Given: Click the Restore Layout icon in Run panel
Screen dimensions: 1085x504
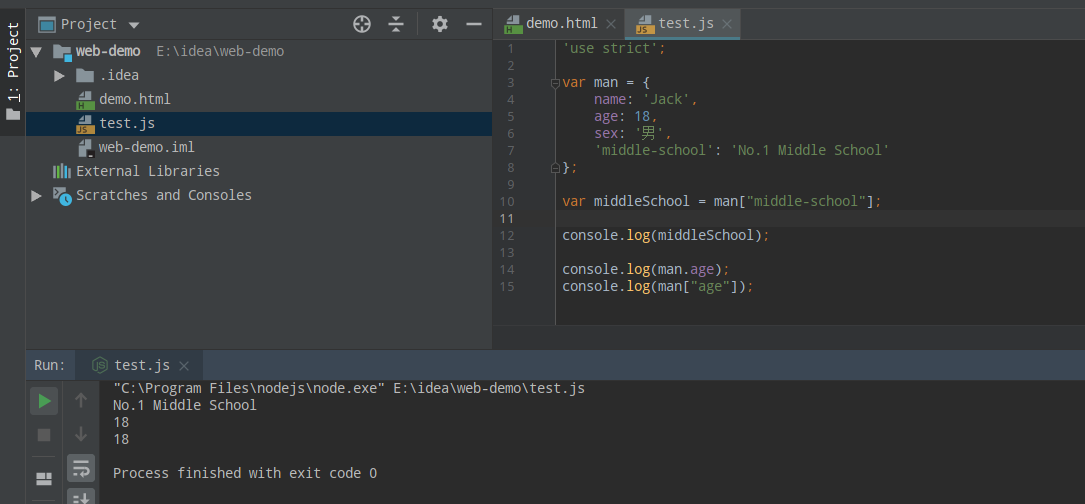Looking at the screenshot, I should pos(44,479).
